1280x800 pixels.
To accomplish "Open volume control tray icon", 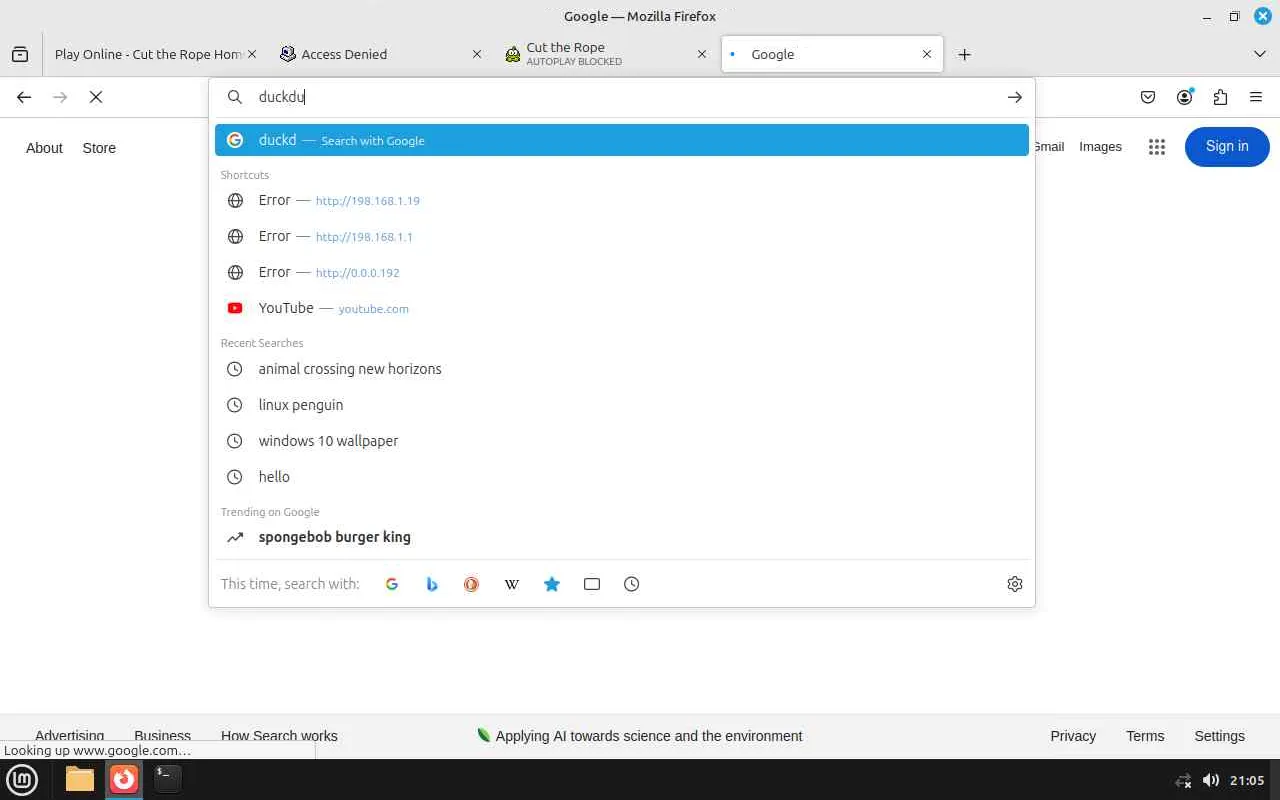I will coord(1210,780).
